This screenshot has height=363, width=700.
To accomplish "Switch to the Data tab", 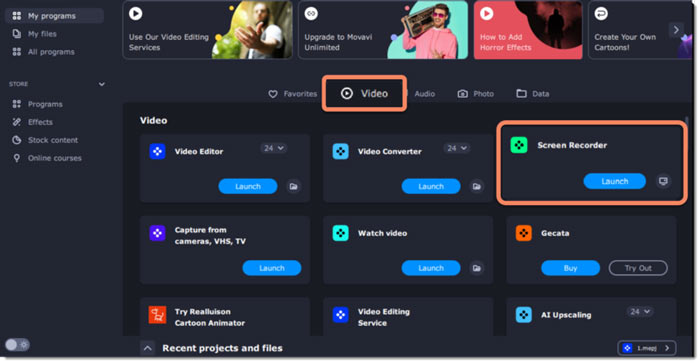I will click(x=533, y=94).
